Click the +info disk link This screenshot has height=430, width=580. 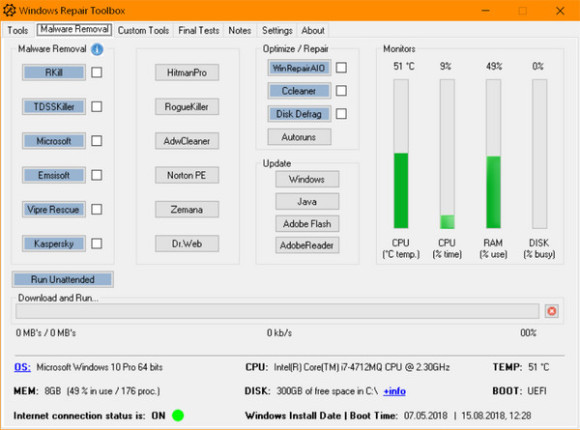(x=394, y=391)
